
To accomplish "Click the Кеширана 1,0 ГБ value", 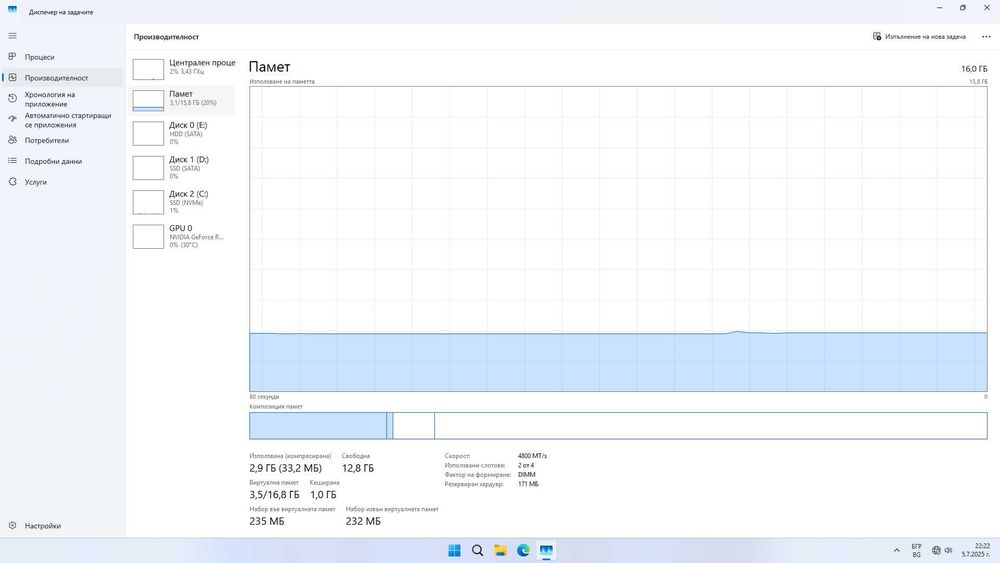I will point(323,495).
